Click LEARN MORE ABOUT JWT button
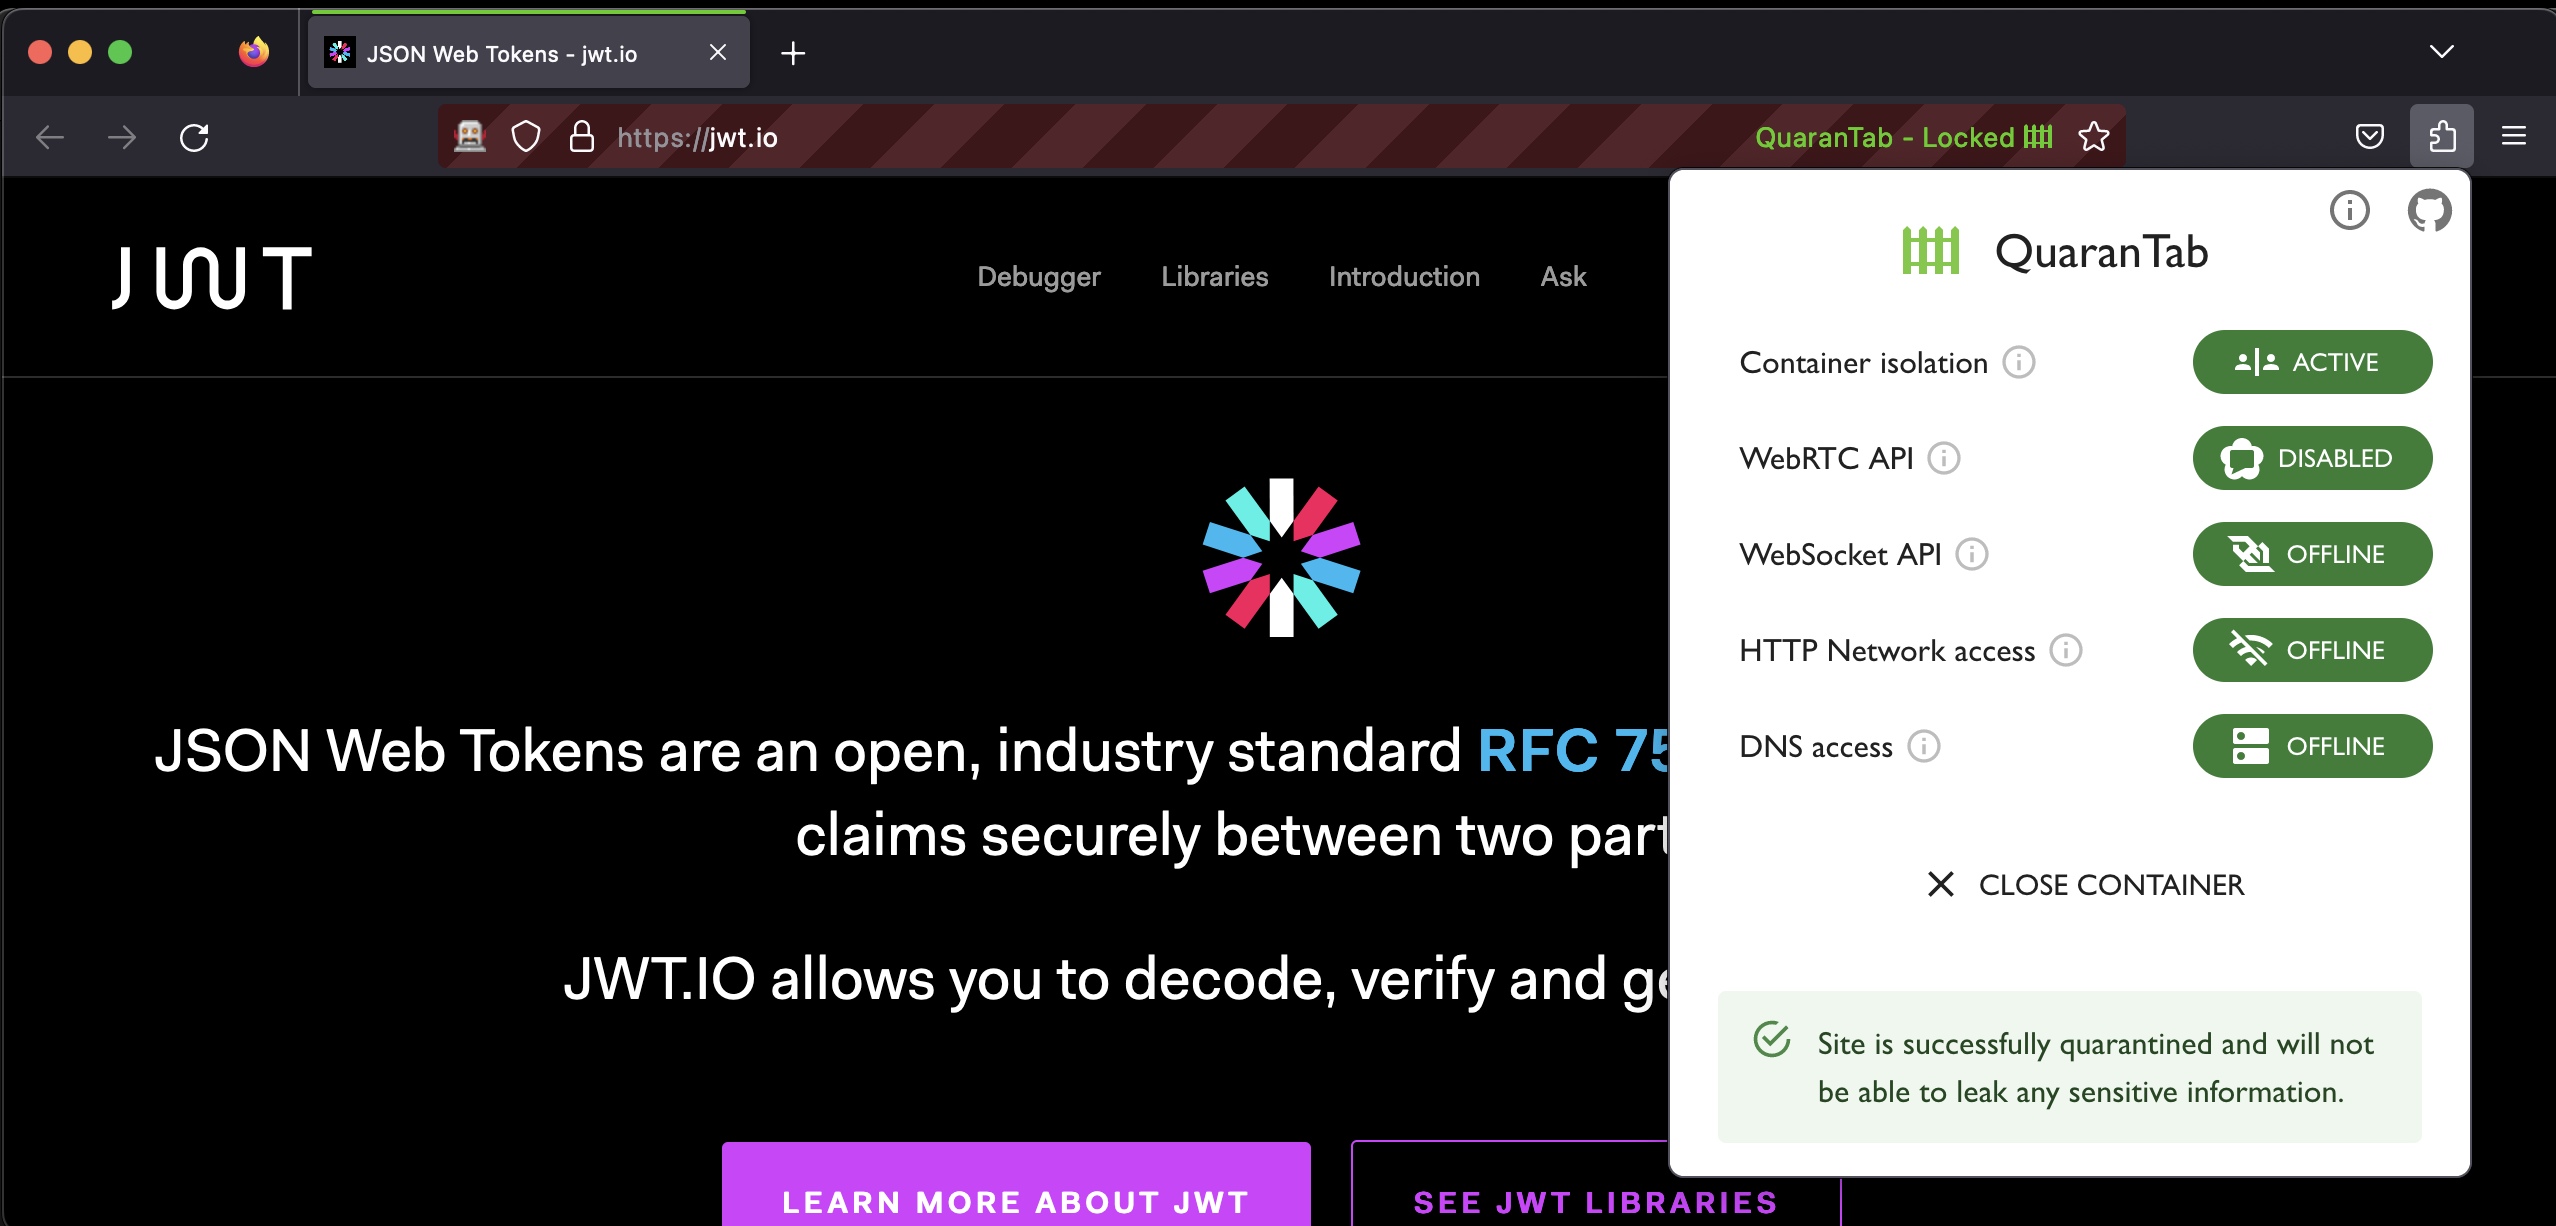 point(1015,1200)
